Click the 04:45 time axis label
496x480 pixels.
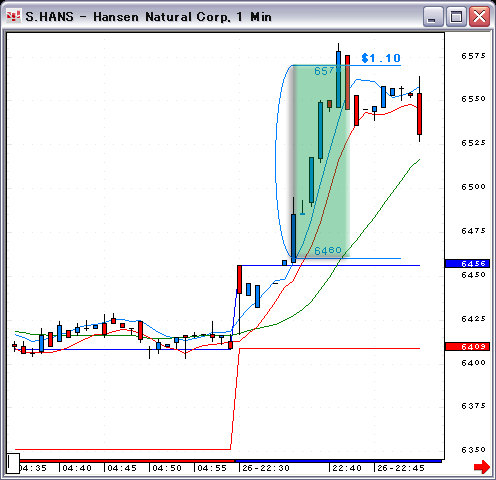point(122,468)
